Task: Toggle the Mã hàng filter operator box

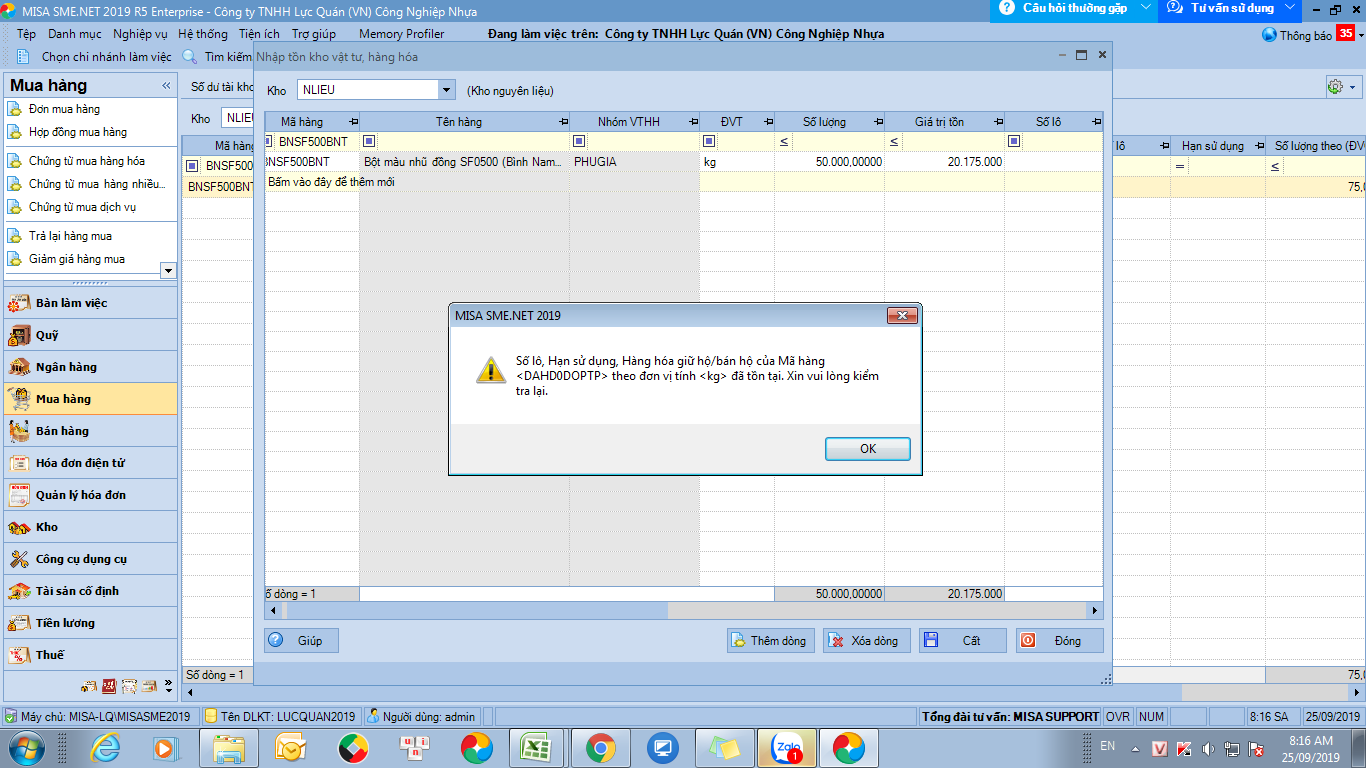Action: coord(269,141)
